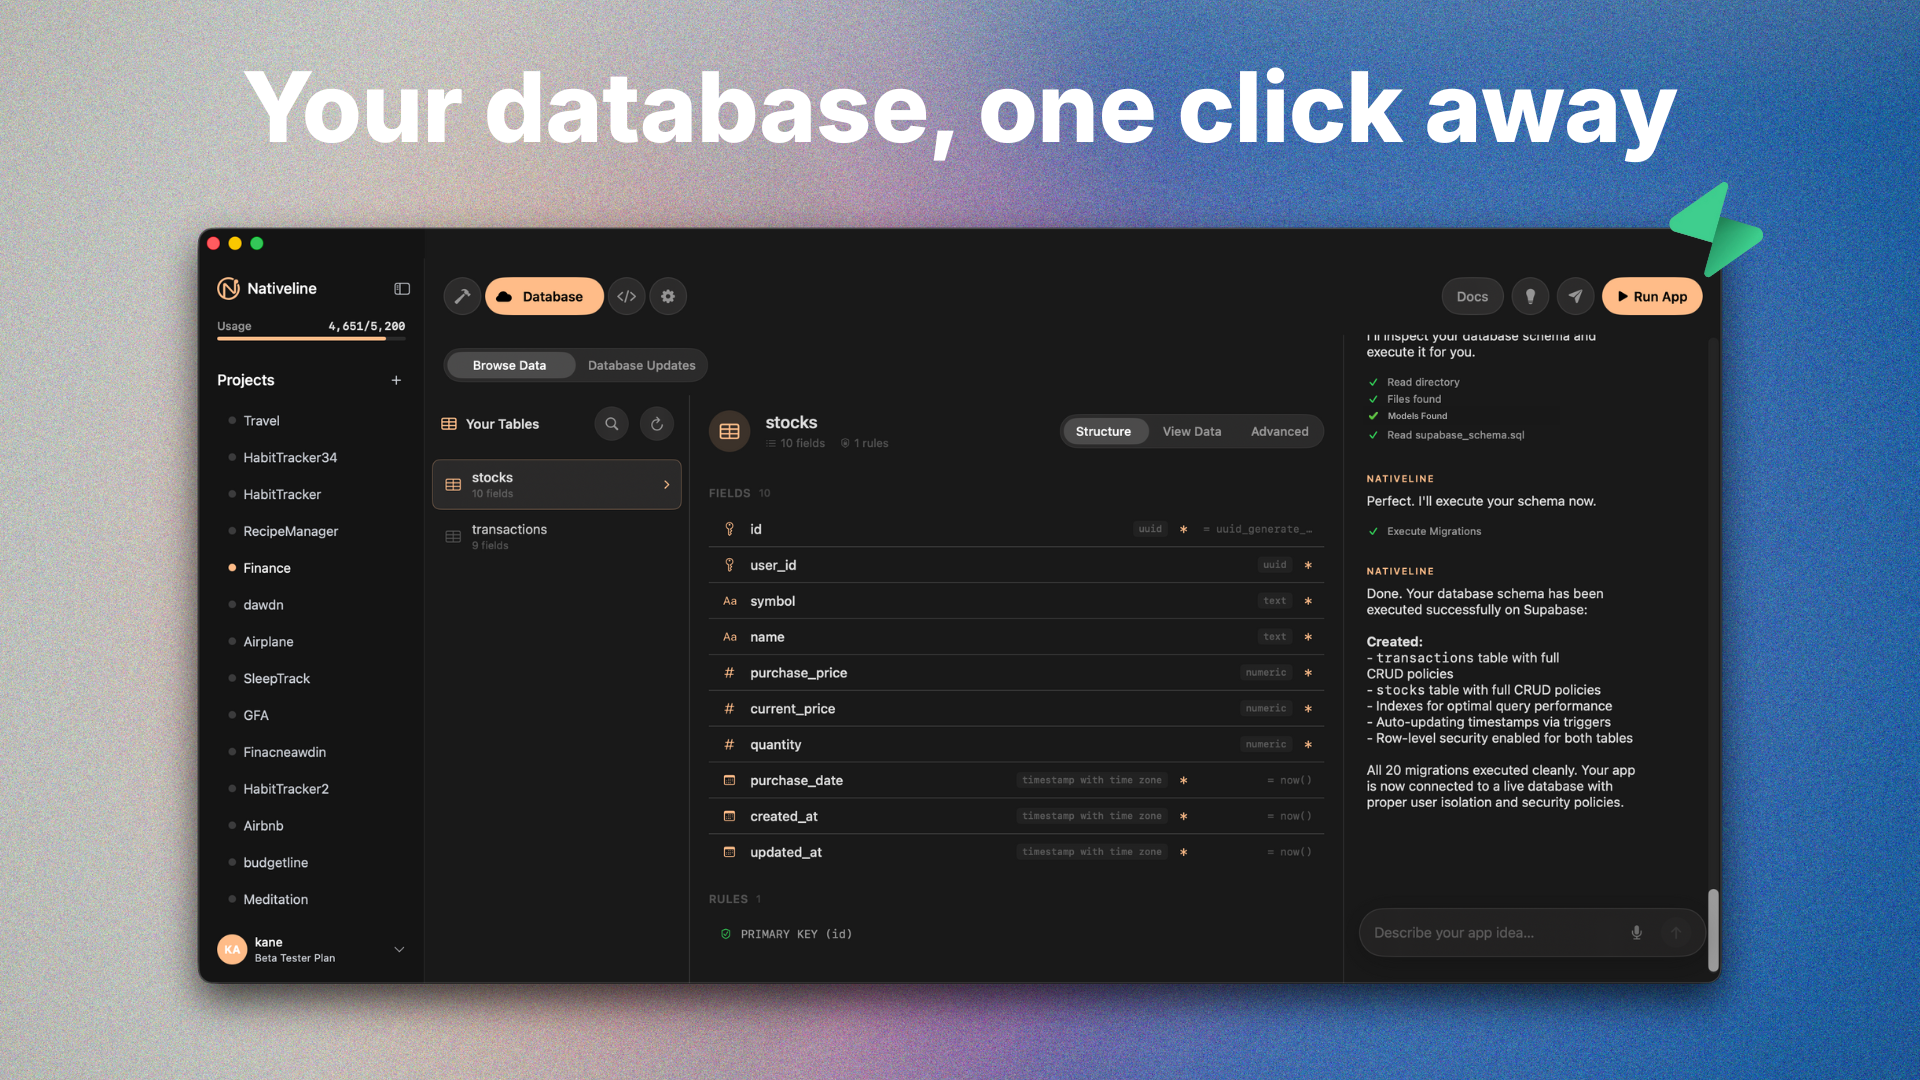Switch to the View Data tab
The image size is (1920, 1080).
point(1191,431)
